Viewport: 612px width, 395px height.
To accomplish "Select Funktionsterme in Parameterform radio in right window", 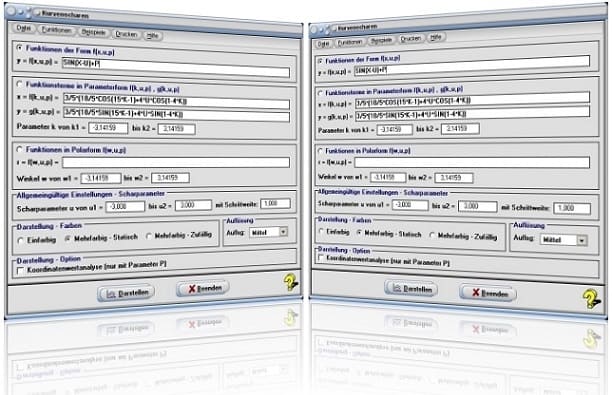I will (320, 93).
